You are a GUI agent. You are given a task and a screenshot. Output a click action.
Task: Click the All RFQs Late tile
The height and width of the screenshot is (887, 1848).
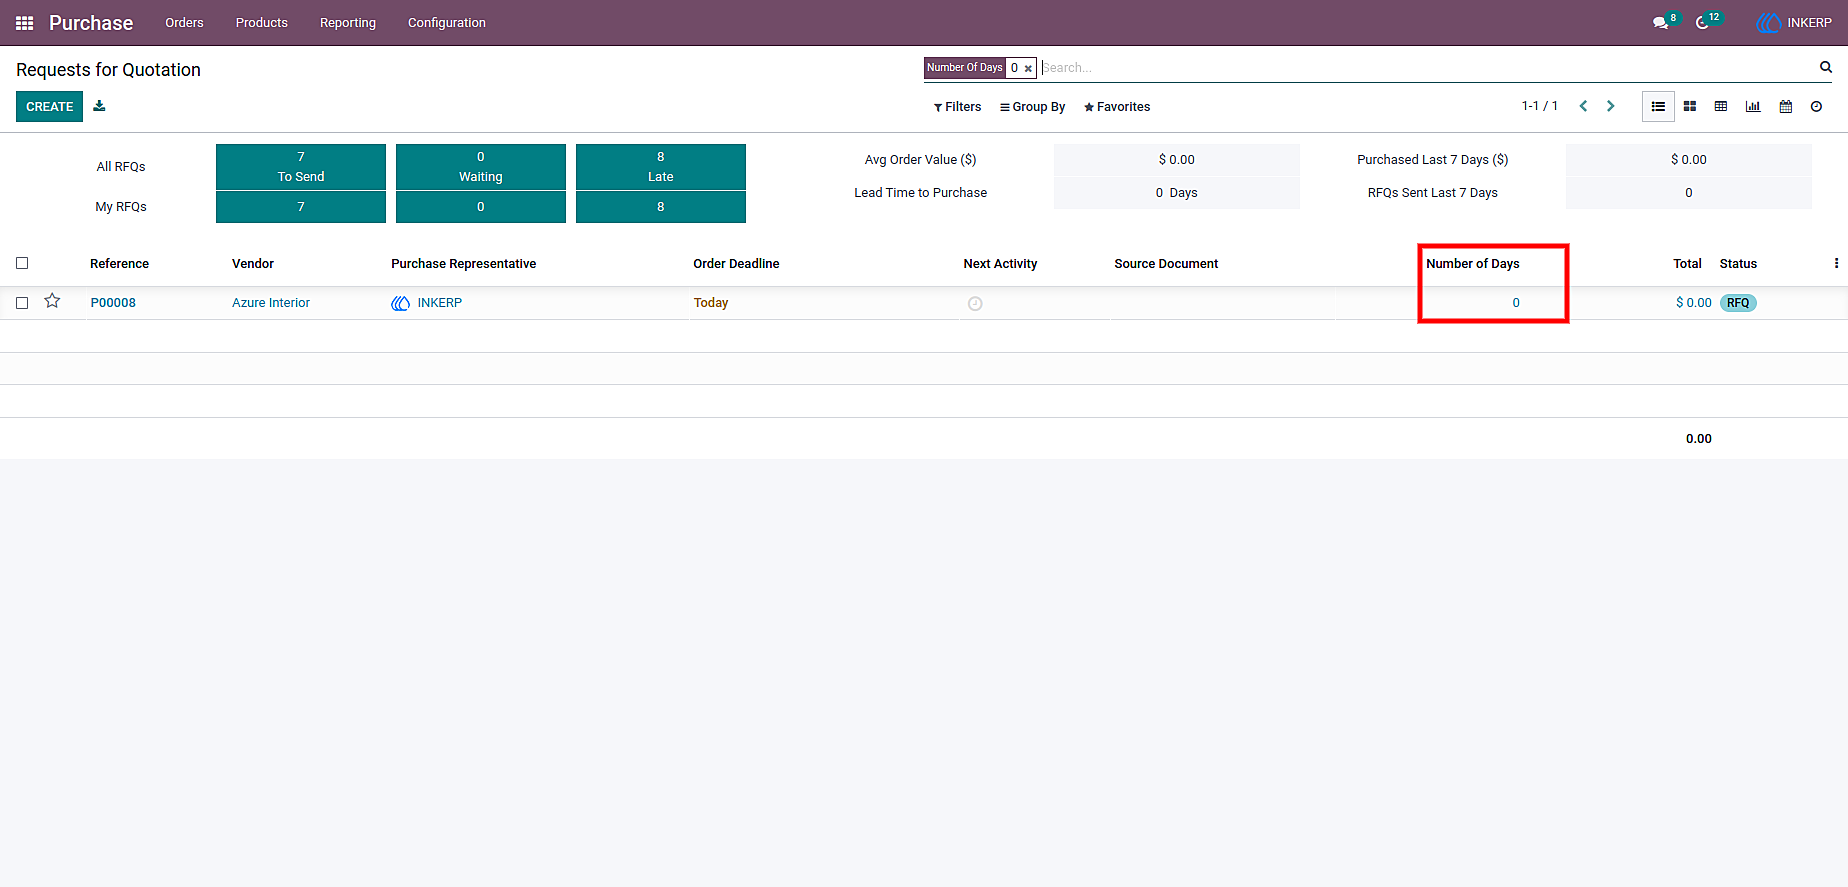tap(661, 166)
